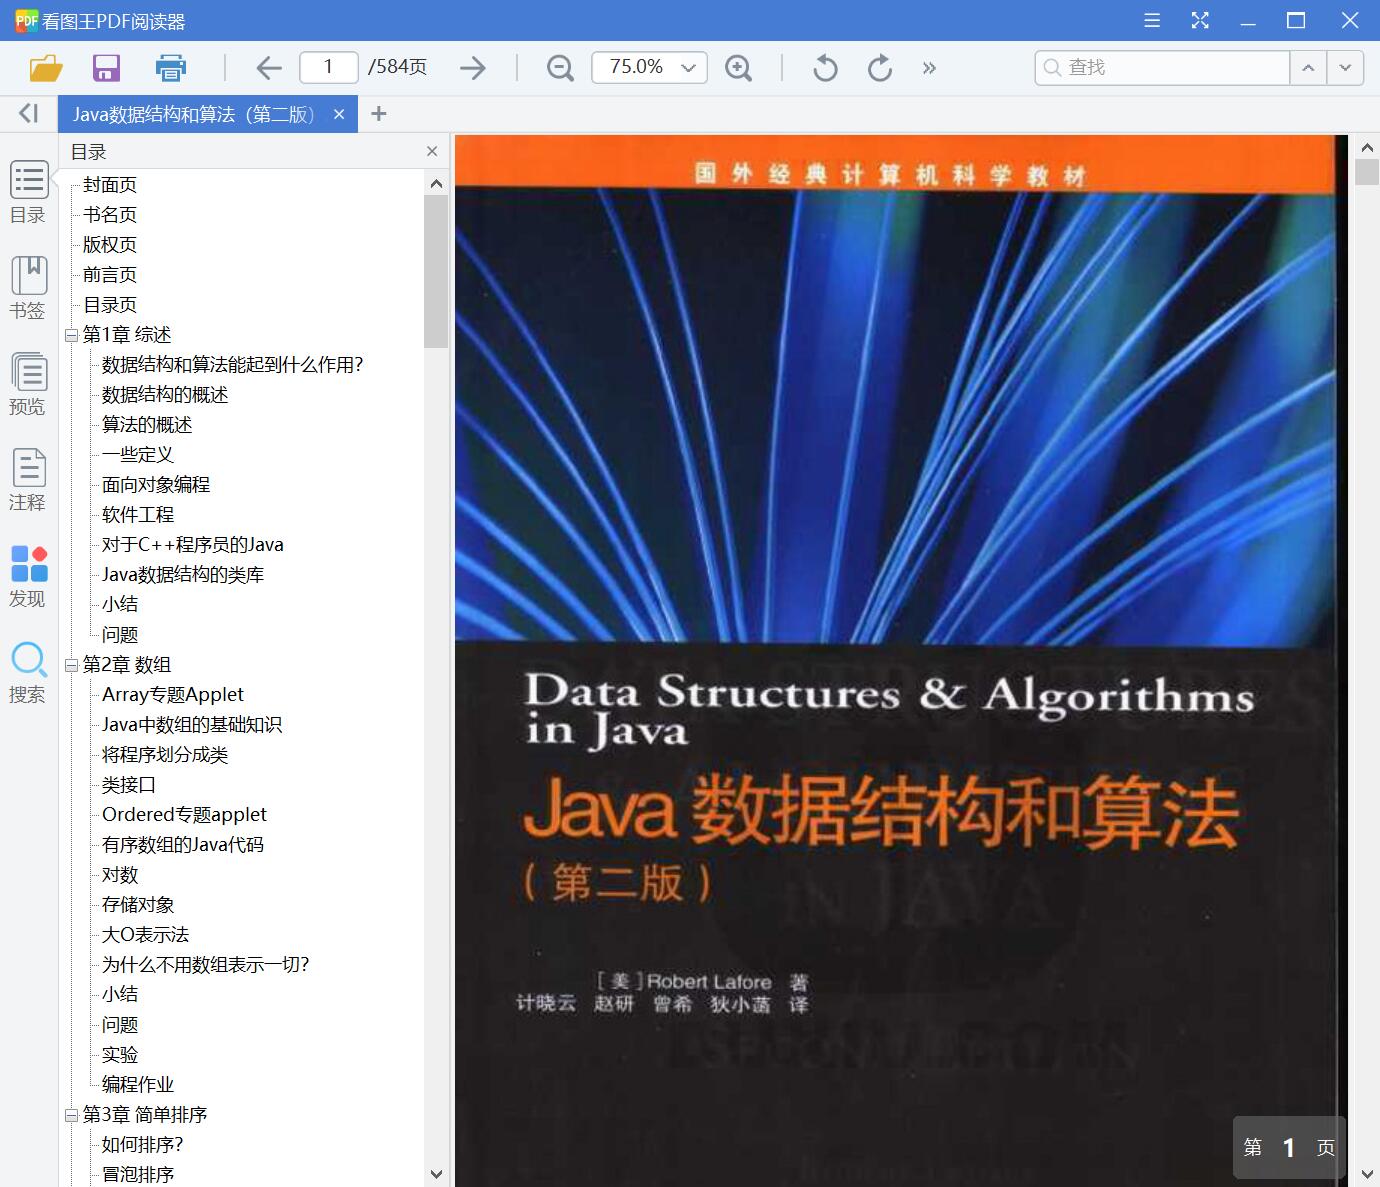Add a new tab with plus button
The image size is (1380, 1187).
coord(378,114)
